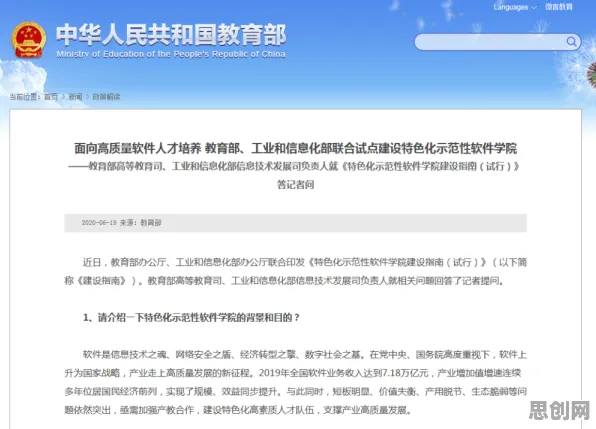Click the search magnifier icon
The image size is (596, 429).
coord(571,41)
